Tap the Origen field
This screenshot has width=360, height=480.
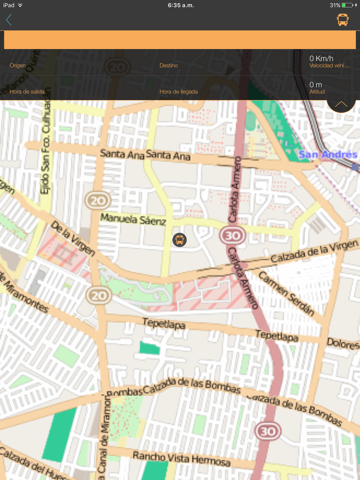point(18,66)
